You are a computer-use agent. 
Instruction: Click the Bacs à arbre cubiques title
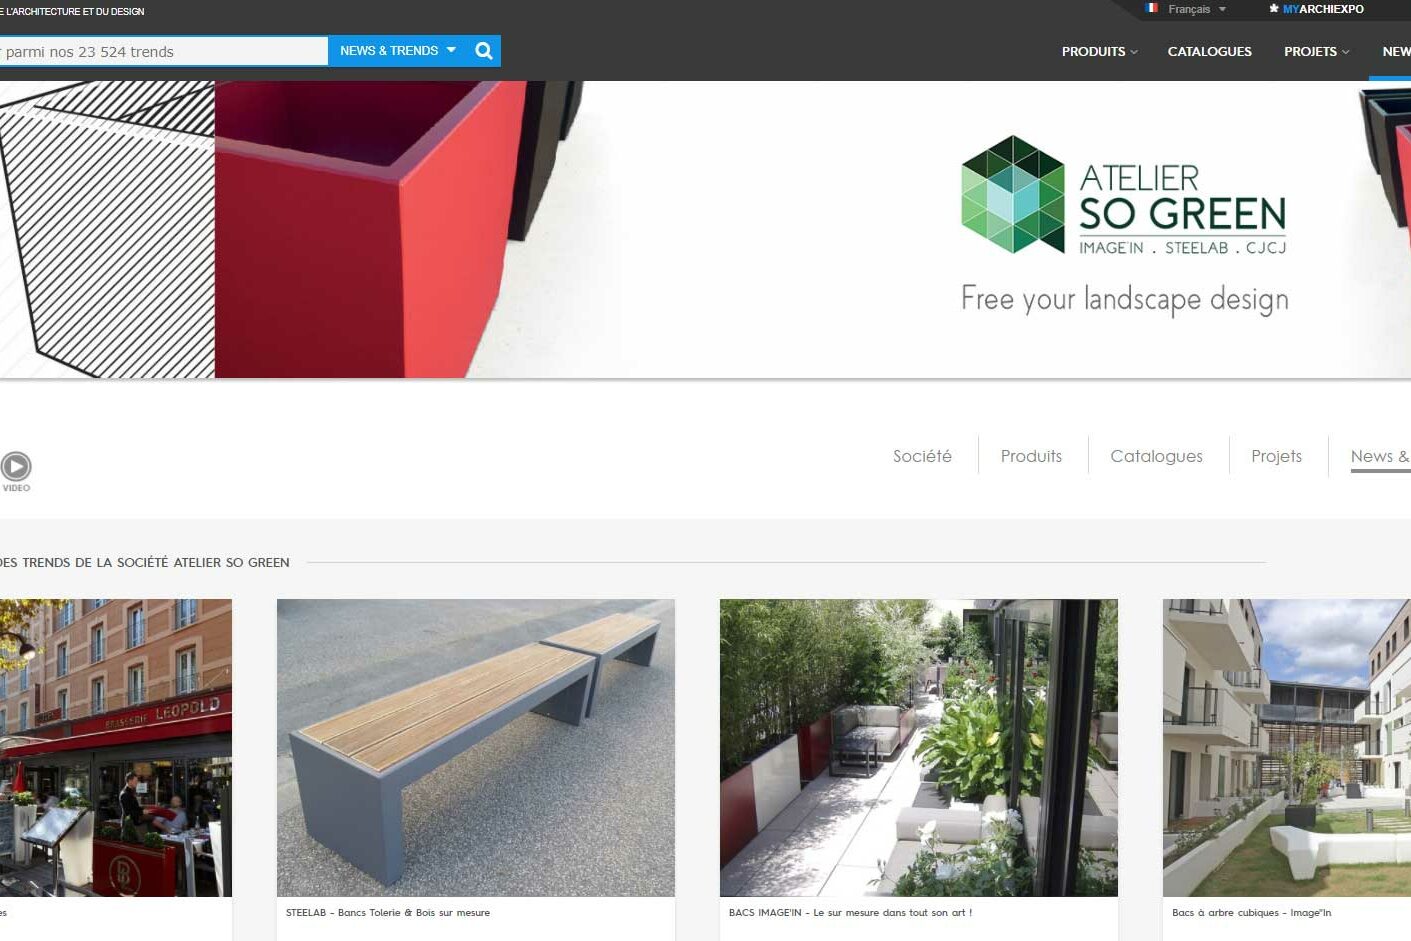1251,913
